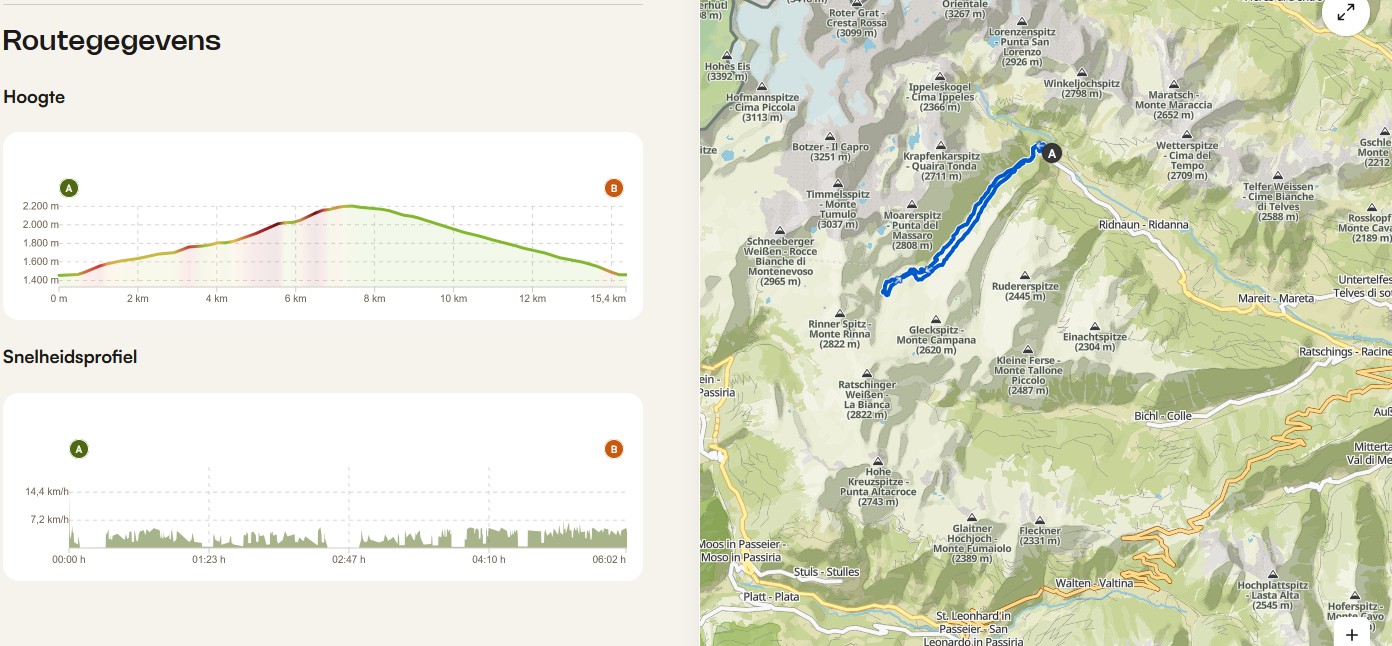
Task: Zoom in with the map plus button
Action: pyautogui.click(x=1351, y=634)
